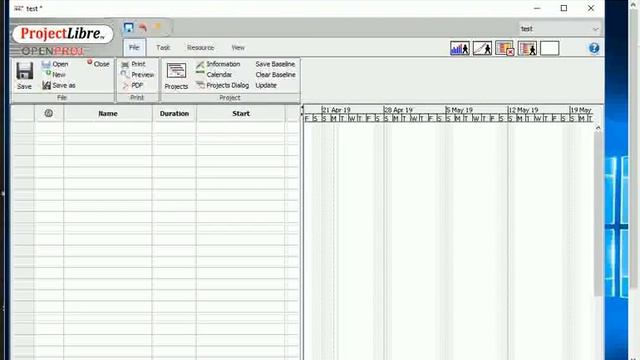Screen dimensions: 640x360
Task: Click the Preview magnifier icon
Action: 125,74
